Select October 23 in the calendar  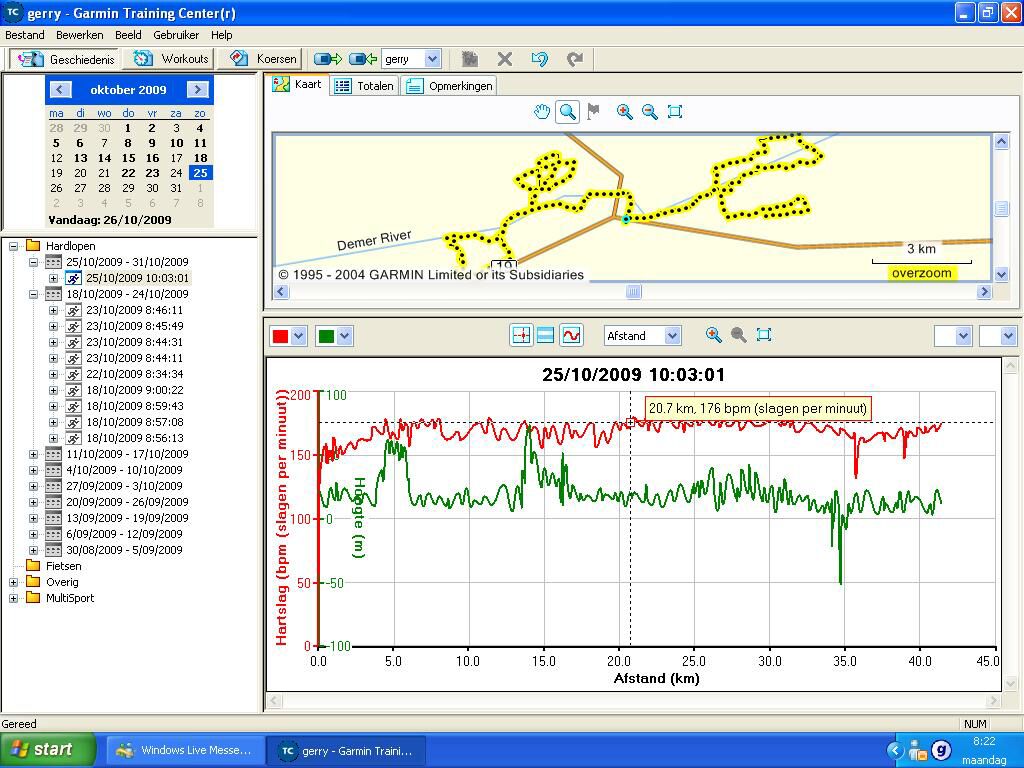point(152,173)
